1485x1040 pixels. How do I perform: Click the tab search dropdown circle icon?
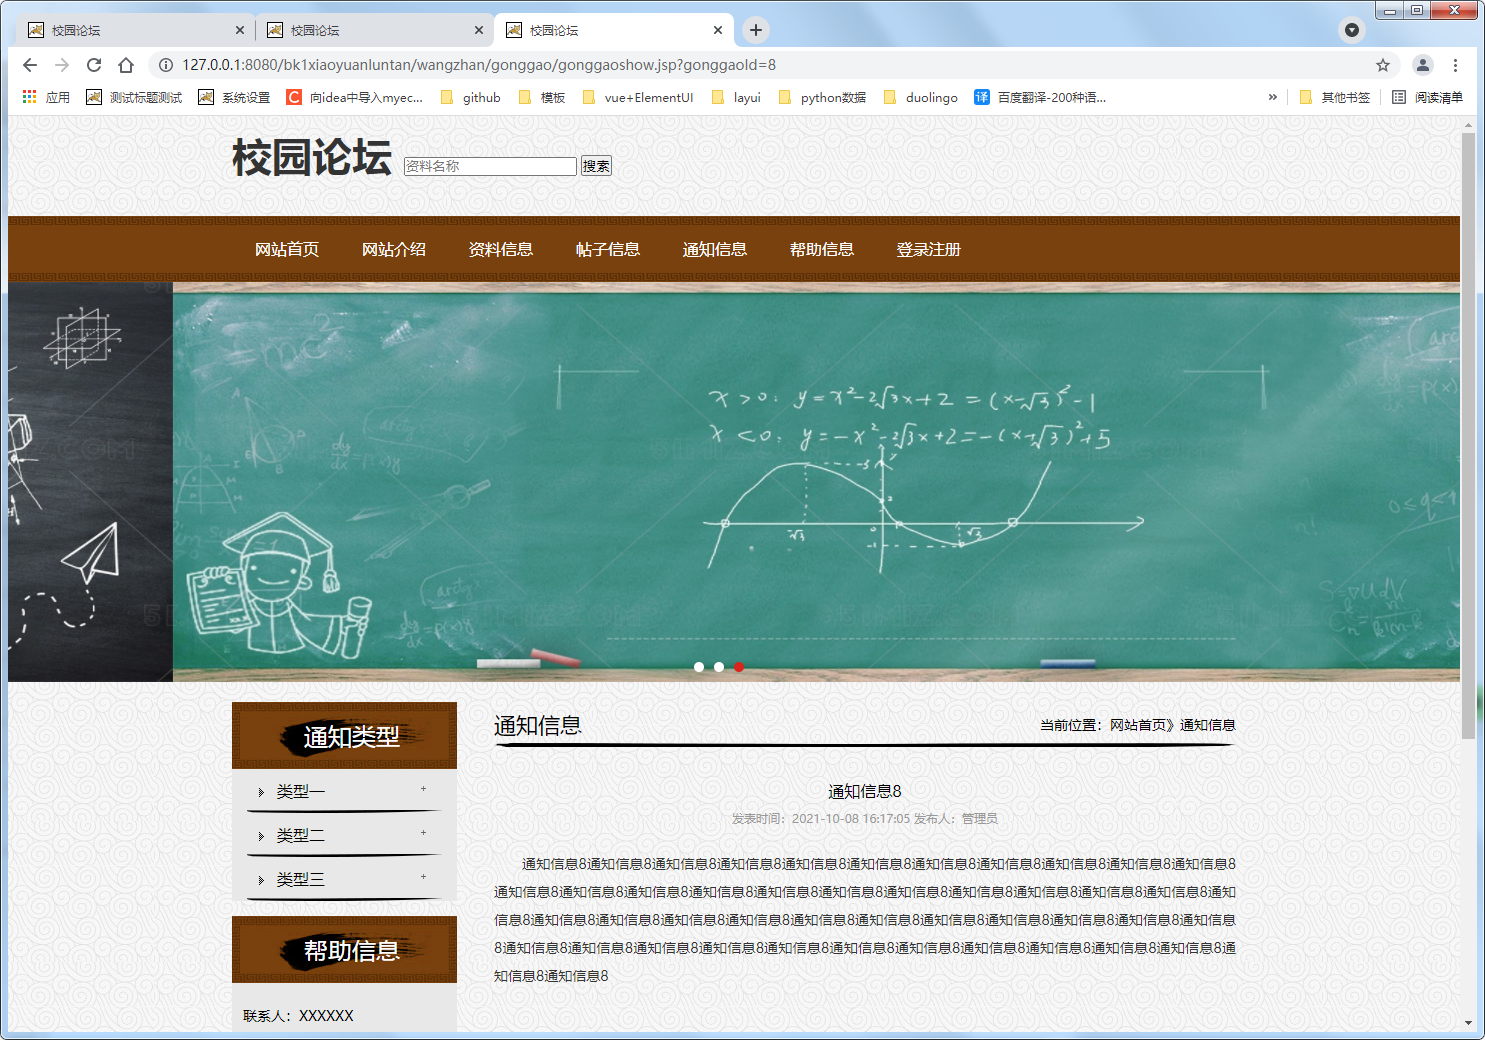(x=1352, y=30)
